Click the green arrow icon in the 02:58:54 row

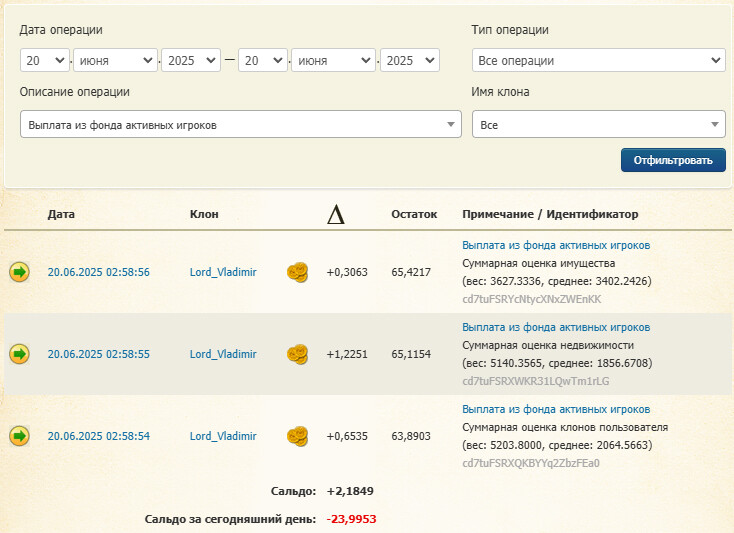[x=19, y=436]
